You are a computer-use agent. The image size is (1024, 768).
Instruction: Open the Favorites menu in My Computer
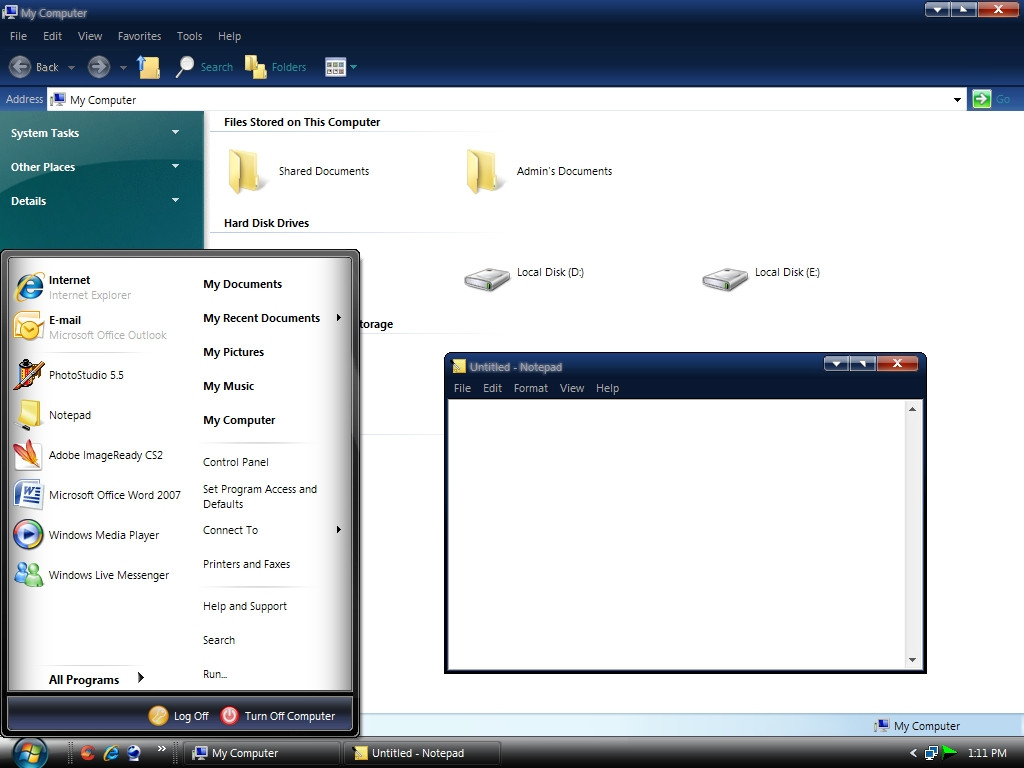click(139, 36)
